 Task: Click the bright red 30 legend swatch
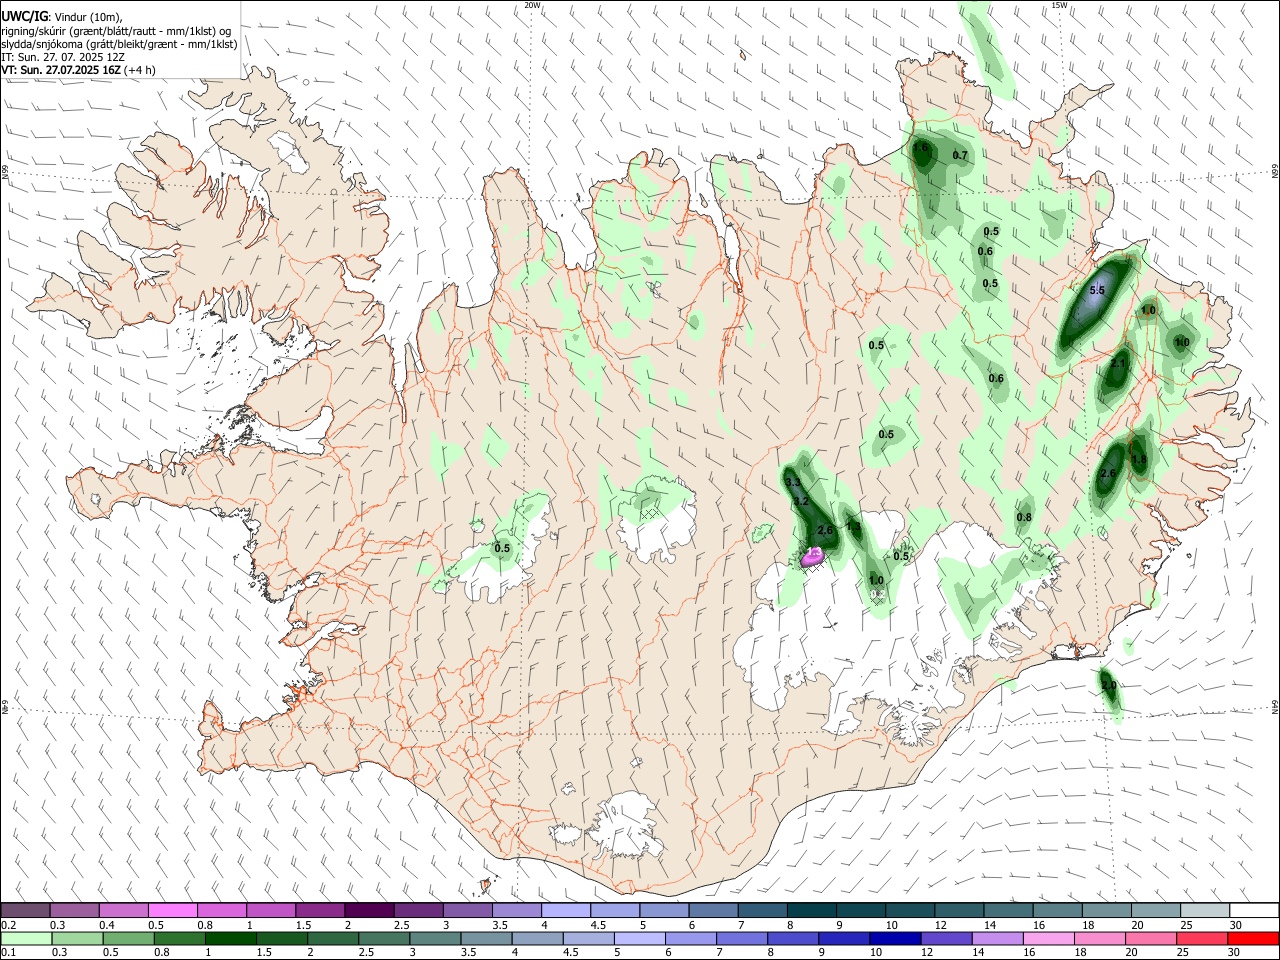(1254, 938)
